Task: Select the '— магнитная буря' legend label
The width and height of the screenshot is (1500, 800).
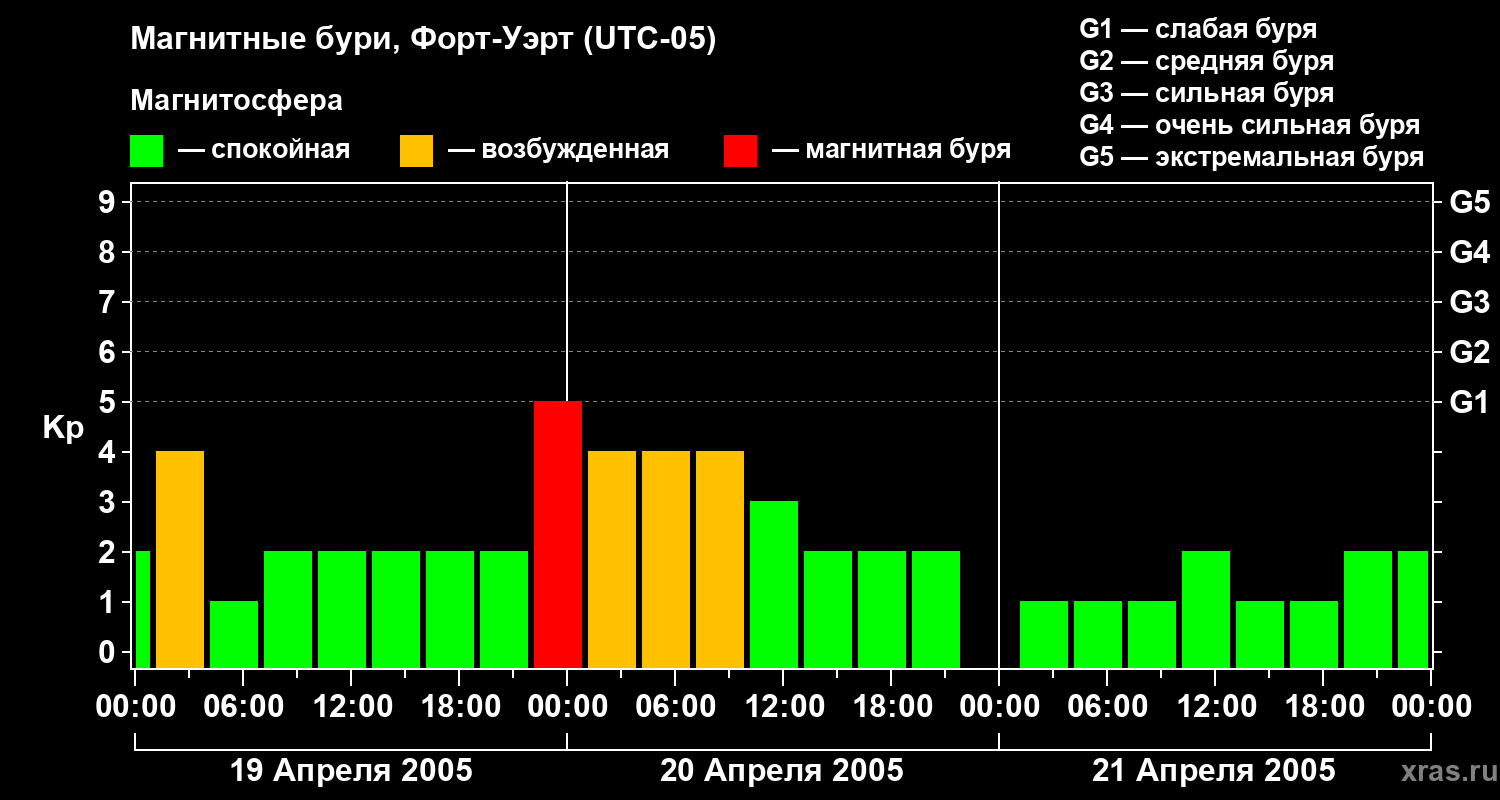Action: pyautogui.click(x=891, y=151)
